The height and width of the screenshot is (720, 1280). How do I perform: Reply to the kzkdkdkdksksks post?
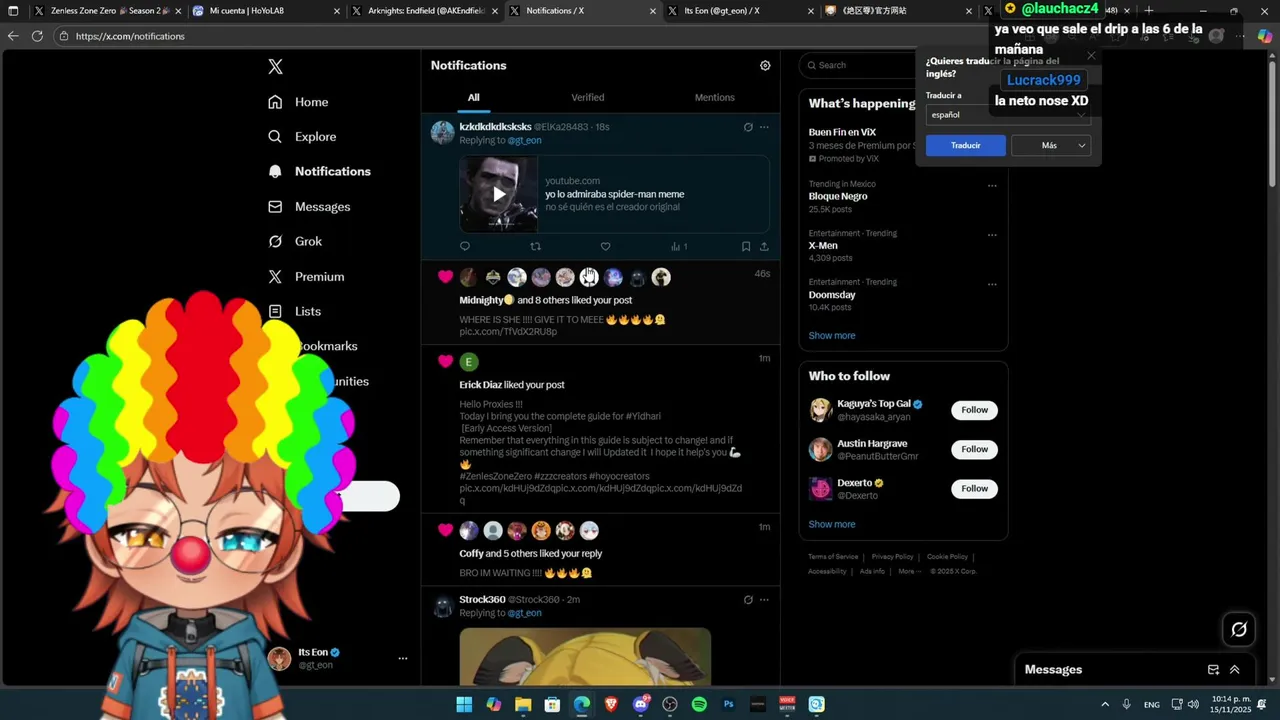[465, 246]
